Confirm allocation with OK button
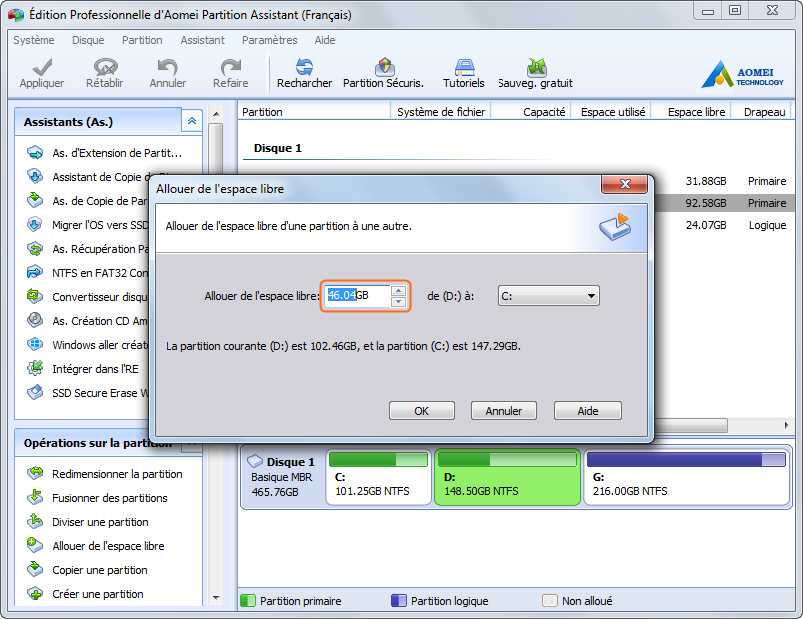 [421, 411]
